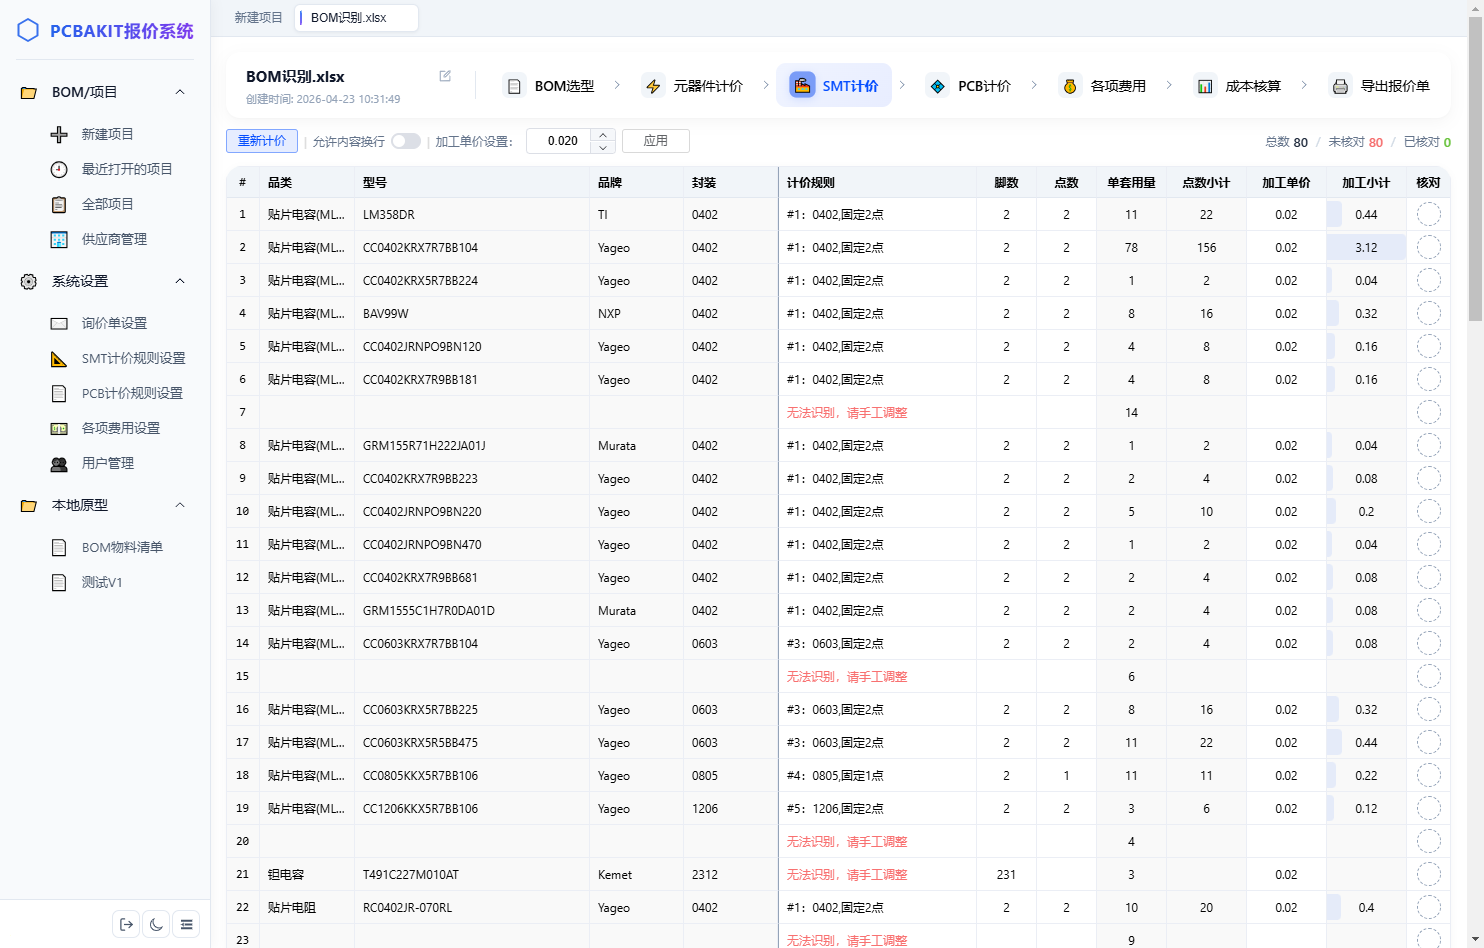1484x948 pixels.
Task: Check the 核对 circle for row 1 LM358DR
Action: tap(1429, 214)
